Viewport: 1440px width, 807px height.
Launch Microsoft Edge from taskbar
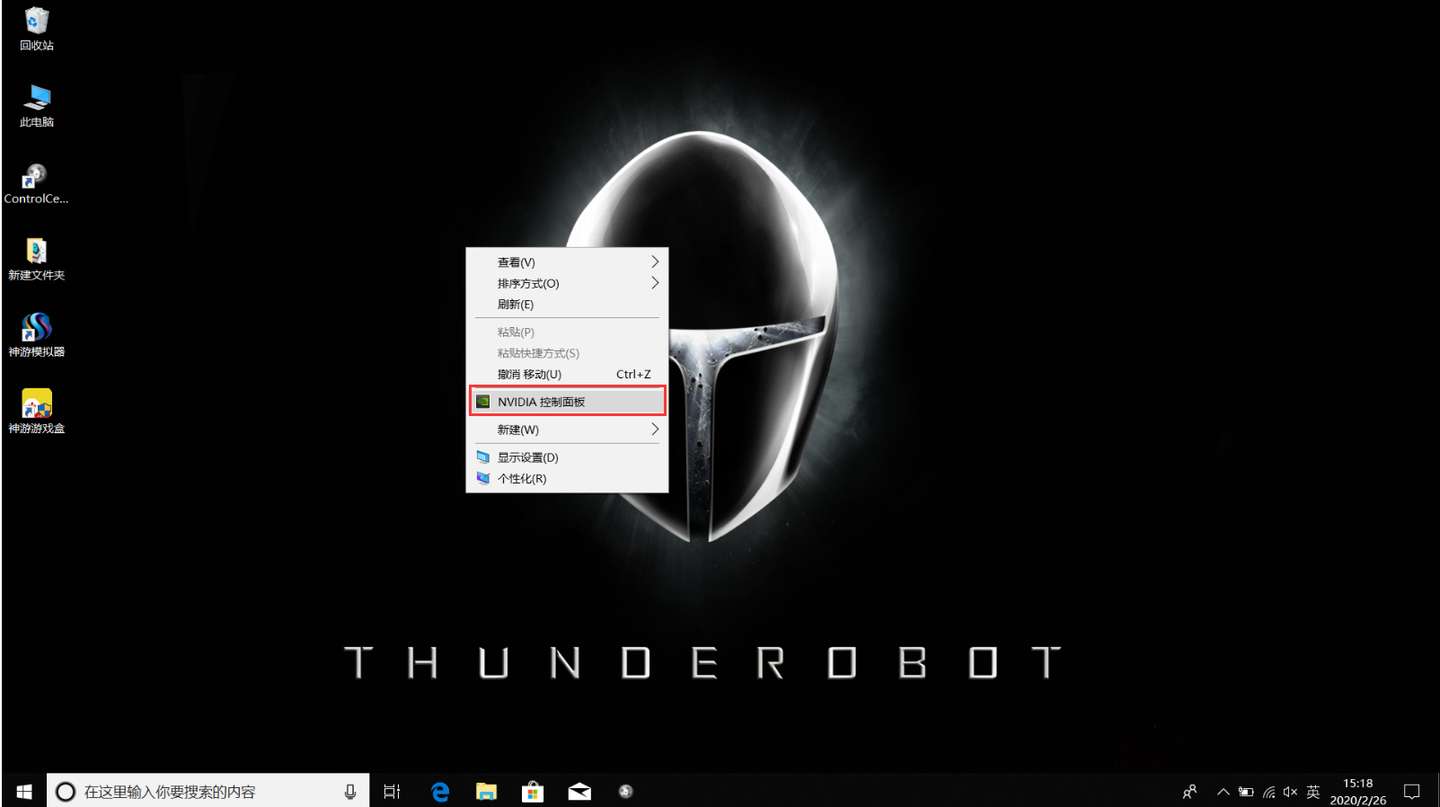pyautogui.click(x=440, y=791)
